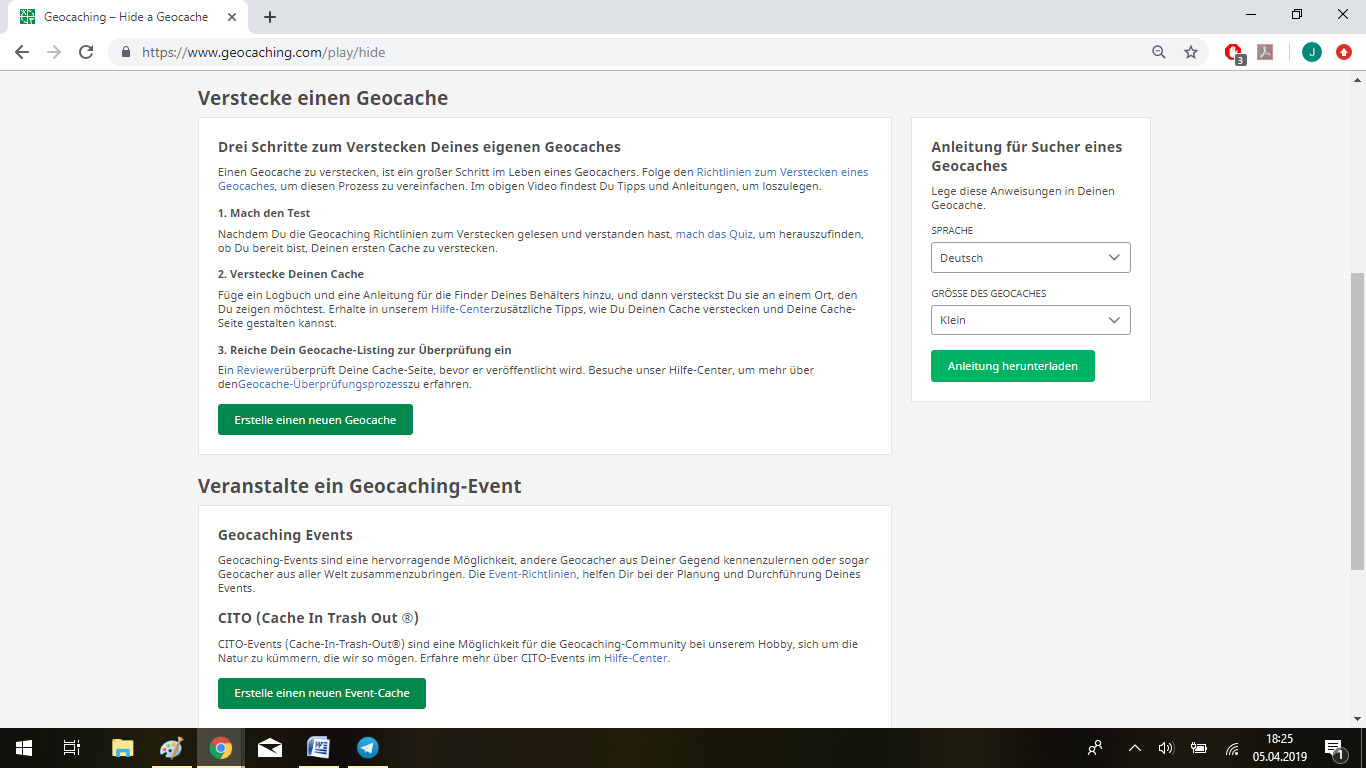The height and width of the screenshot is (772, 1366).
Task: Show hidden system tray icons
Action: (1134, 748)
